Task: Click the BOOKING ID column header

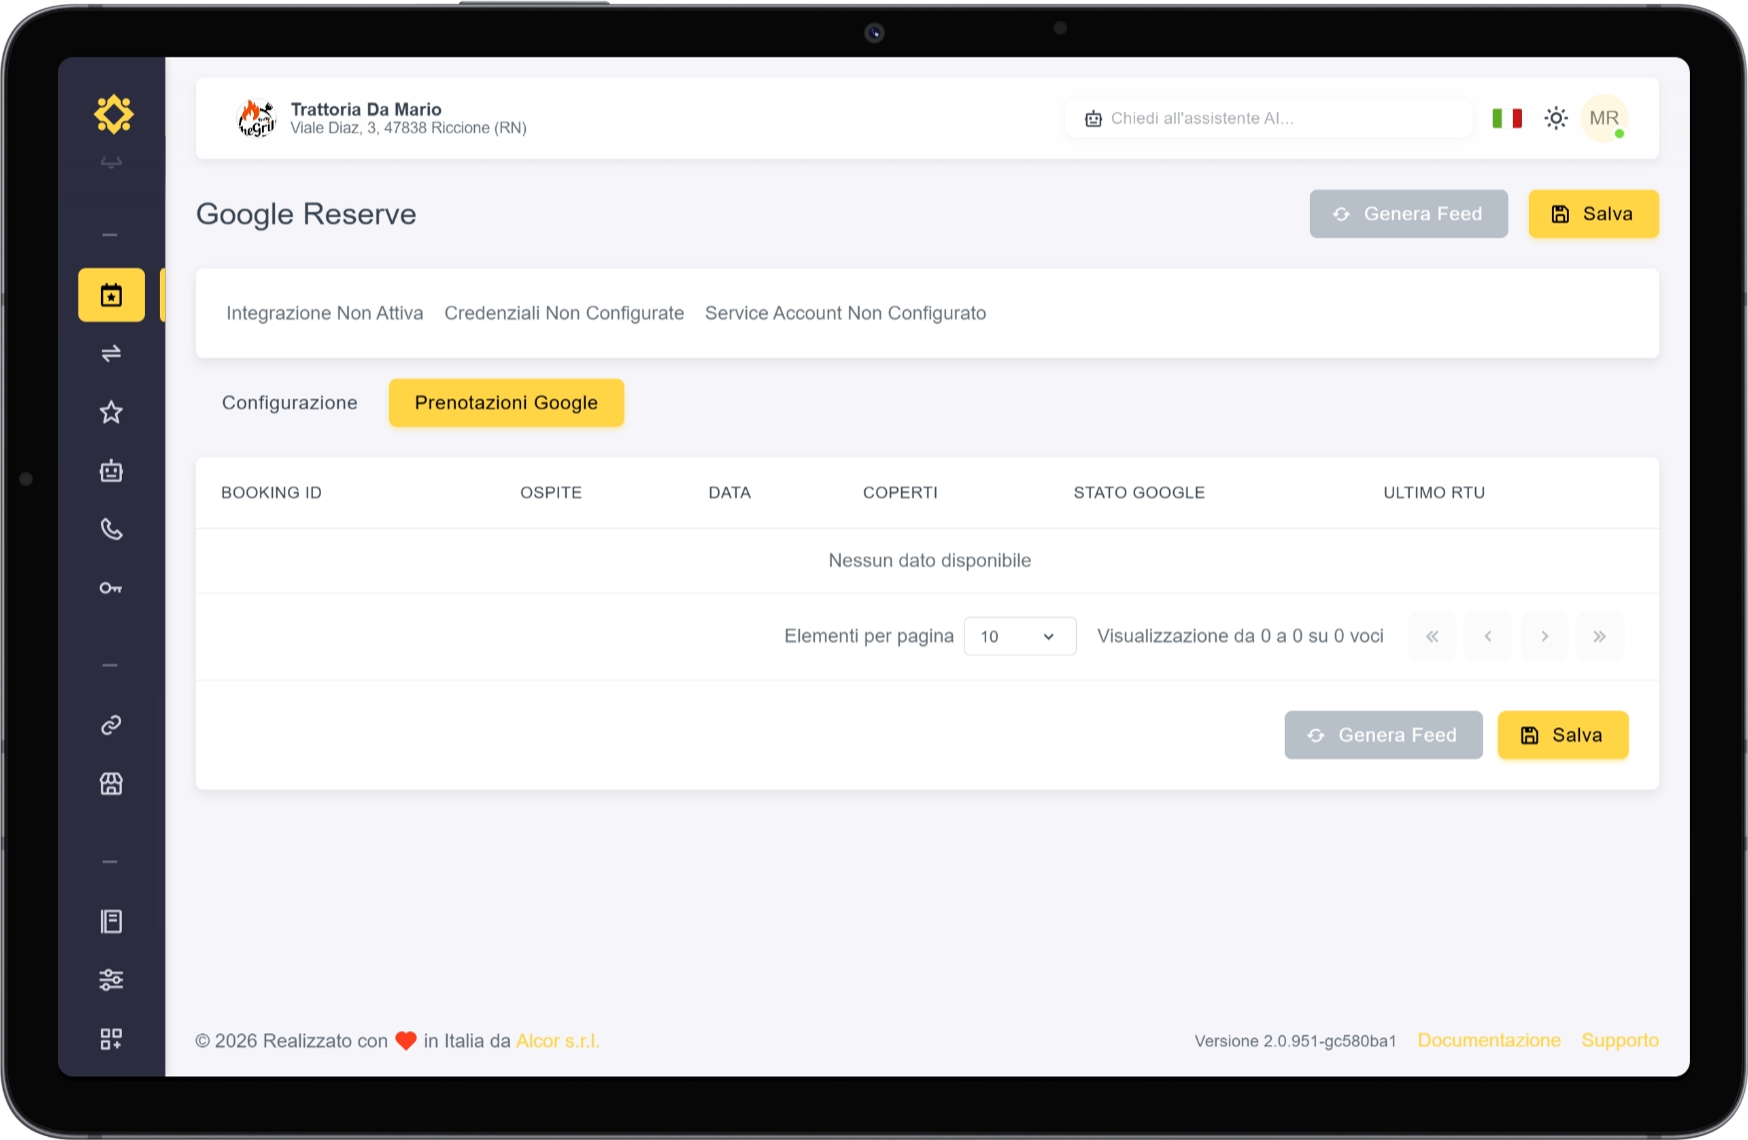Action: 271,493
